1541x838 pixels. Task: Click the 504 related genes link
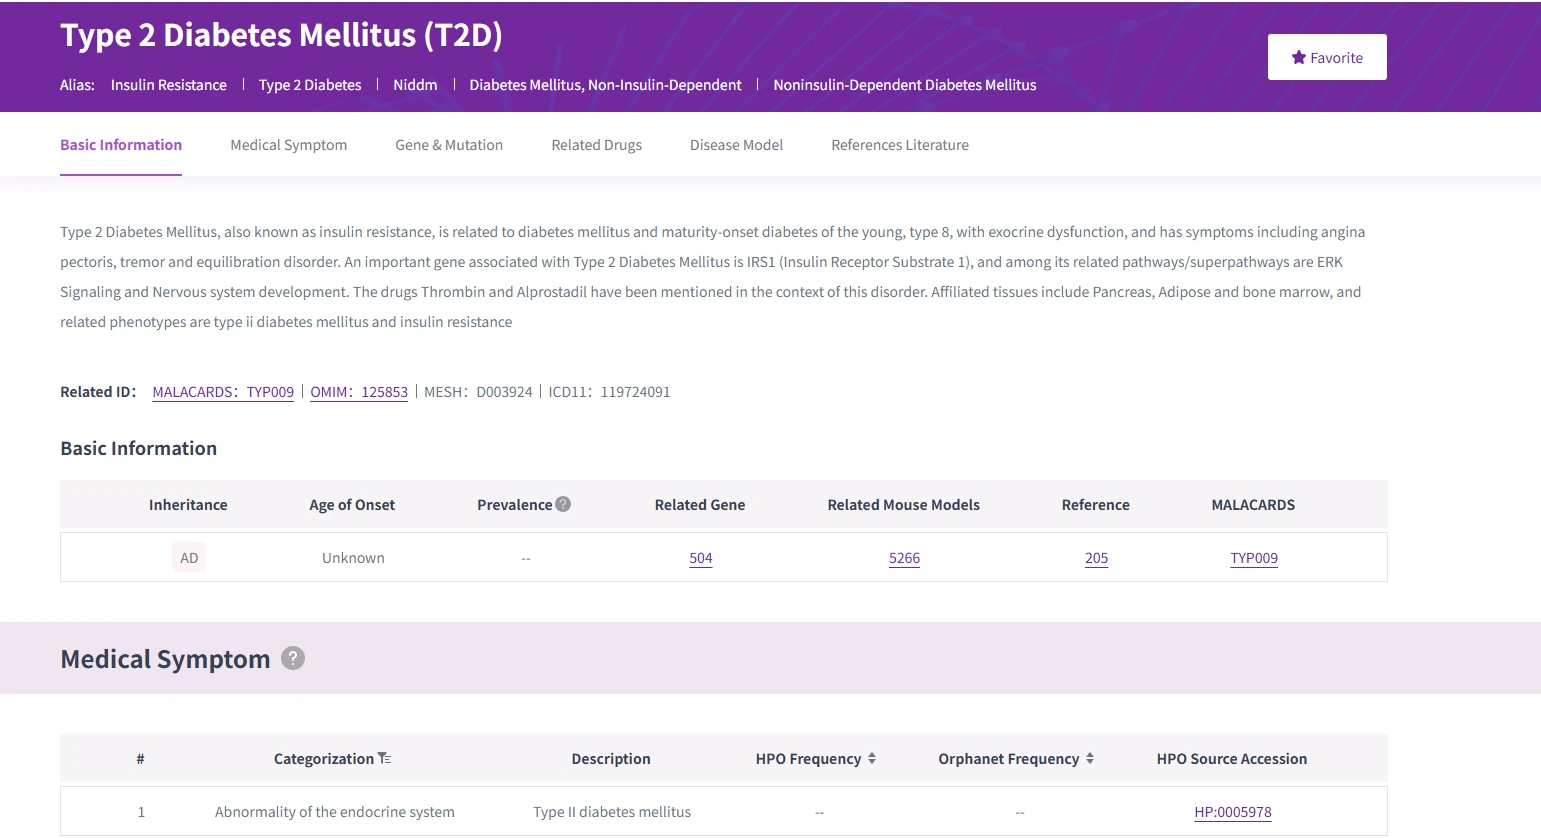(x=700, y=558)
